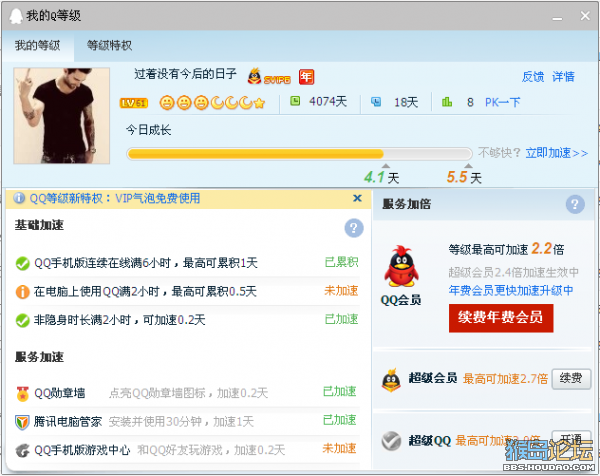The image size is (600, 476).
Task: Click the 已累积 status text
Action: point(341,262)
